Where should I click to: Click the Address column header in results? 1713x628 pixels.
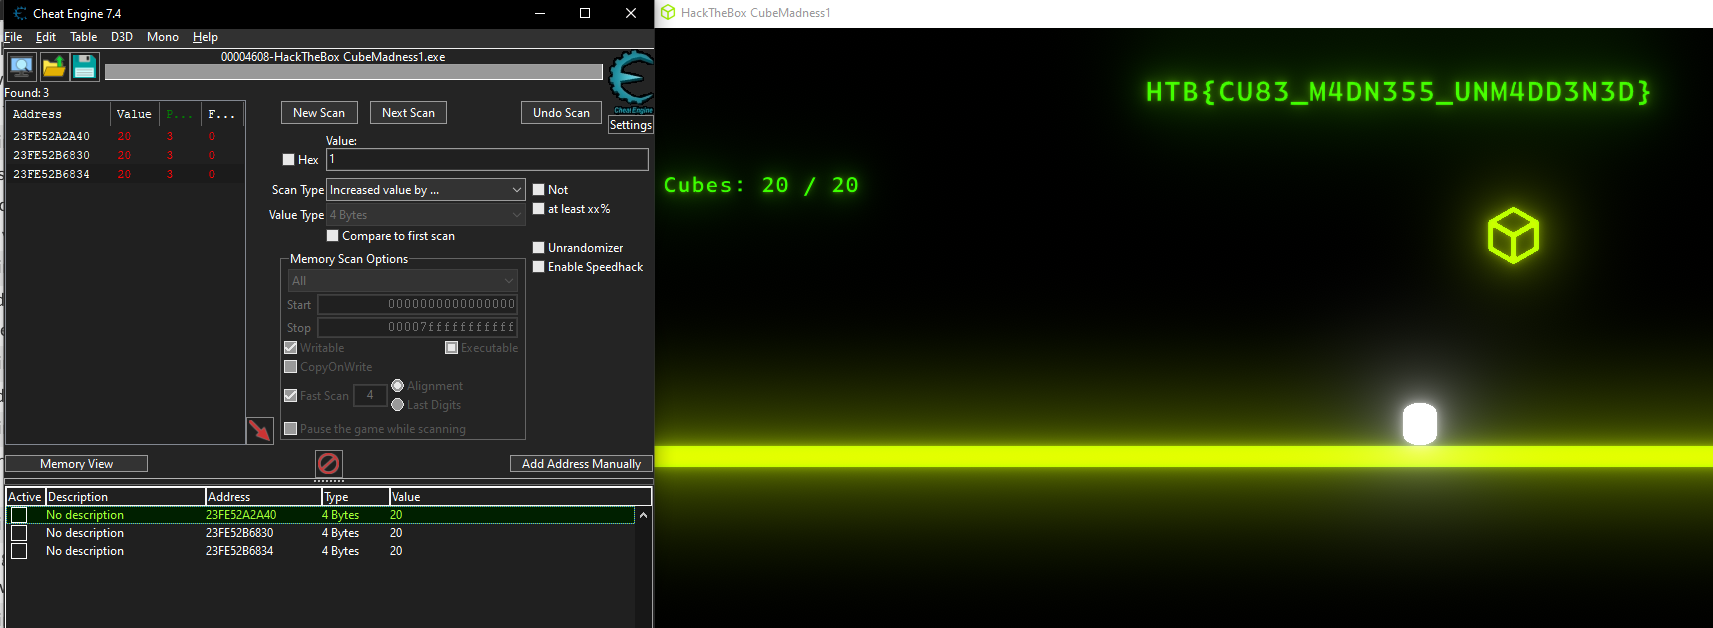(58, 114)
